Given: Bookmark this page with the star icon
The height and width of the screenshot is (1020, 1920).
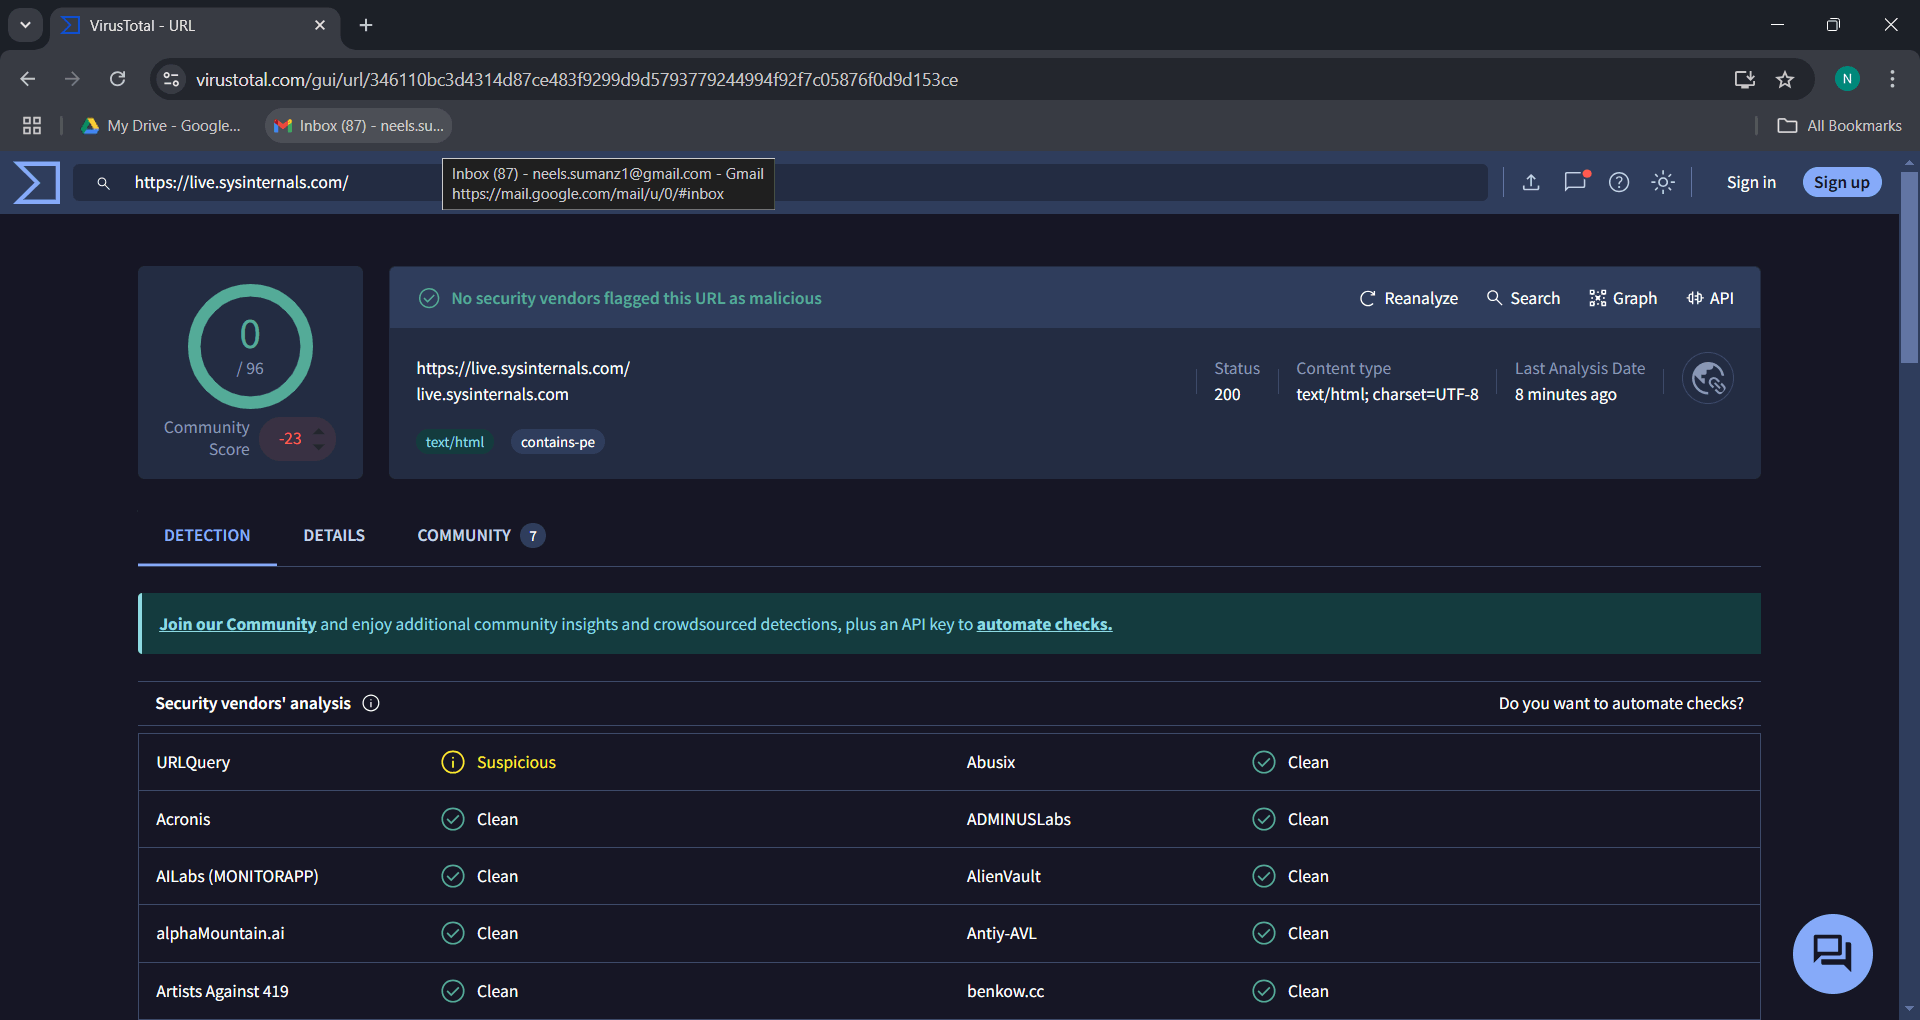Looking at the screenshot, I should pos(1785,79).
